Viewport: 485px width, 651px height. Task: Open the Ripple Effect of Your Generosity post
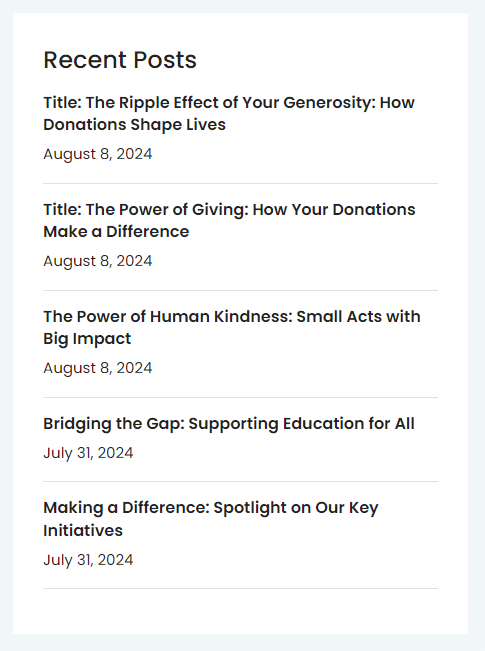[229, 113]
